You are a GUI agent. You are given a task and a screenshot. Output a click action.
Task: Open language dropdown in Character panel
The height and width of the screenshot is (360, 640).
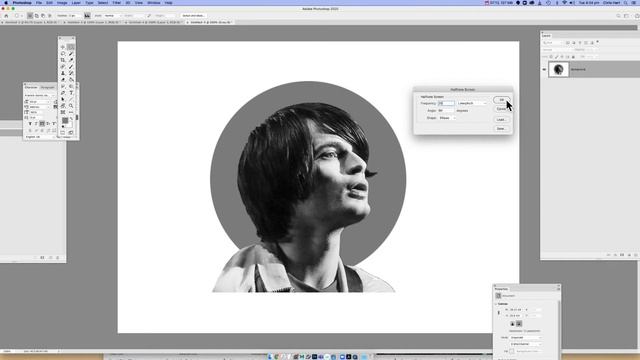(39, 137)
